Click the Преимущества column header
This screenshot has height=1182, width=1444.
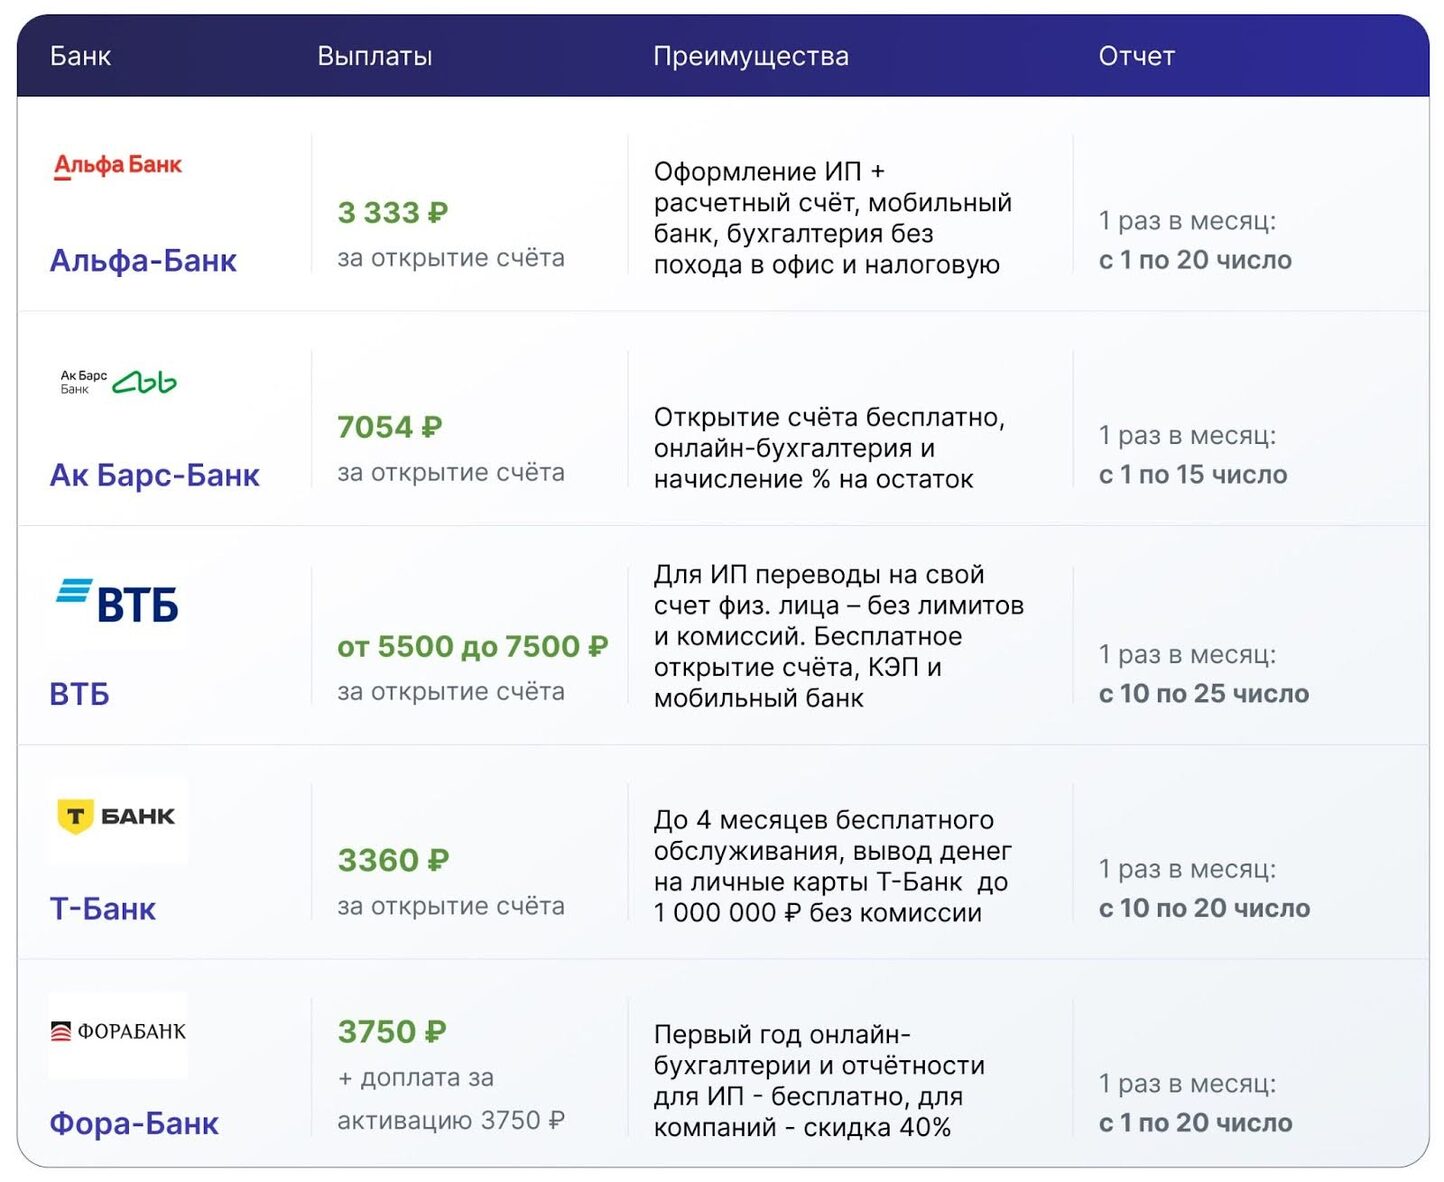pyautogui.click(x=751, y=56)
